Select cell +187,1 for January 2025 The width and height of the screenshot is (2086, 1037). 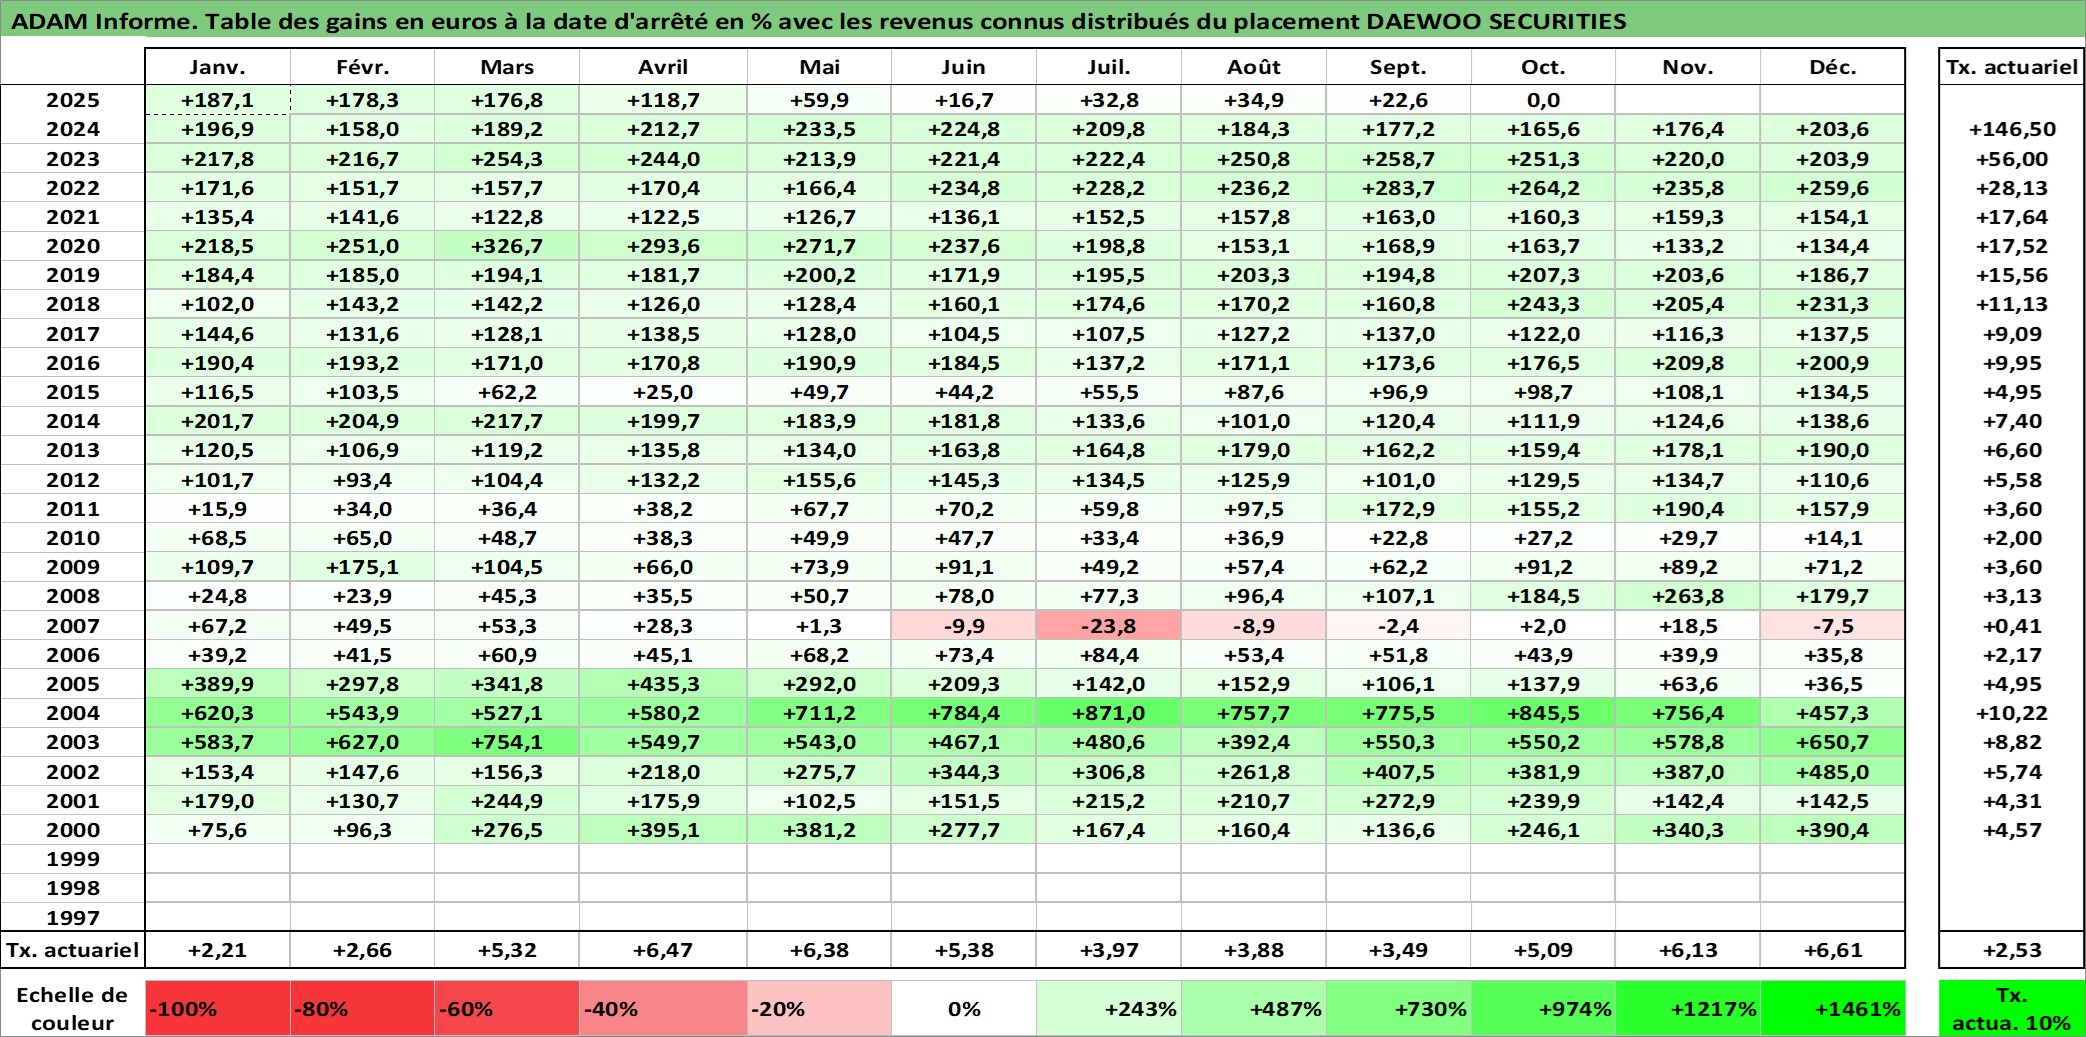tap(218, 100)
